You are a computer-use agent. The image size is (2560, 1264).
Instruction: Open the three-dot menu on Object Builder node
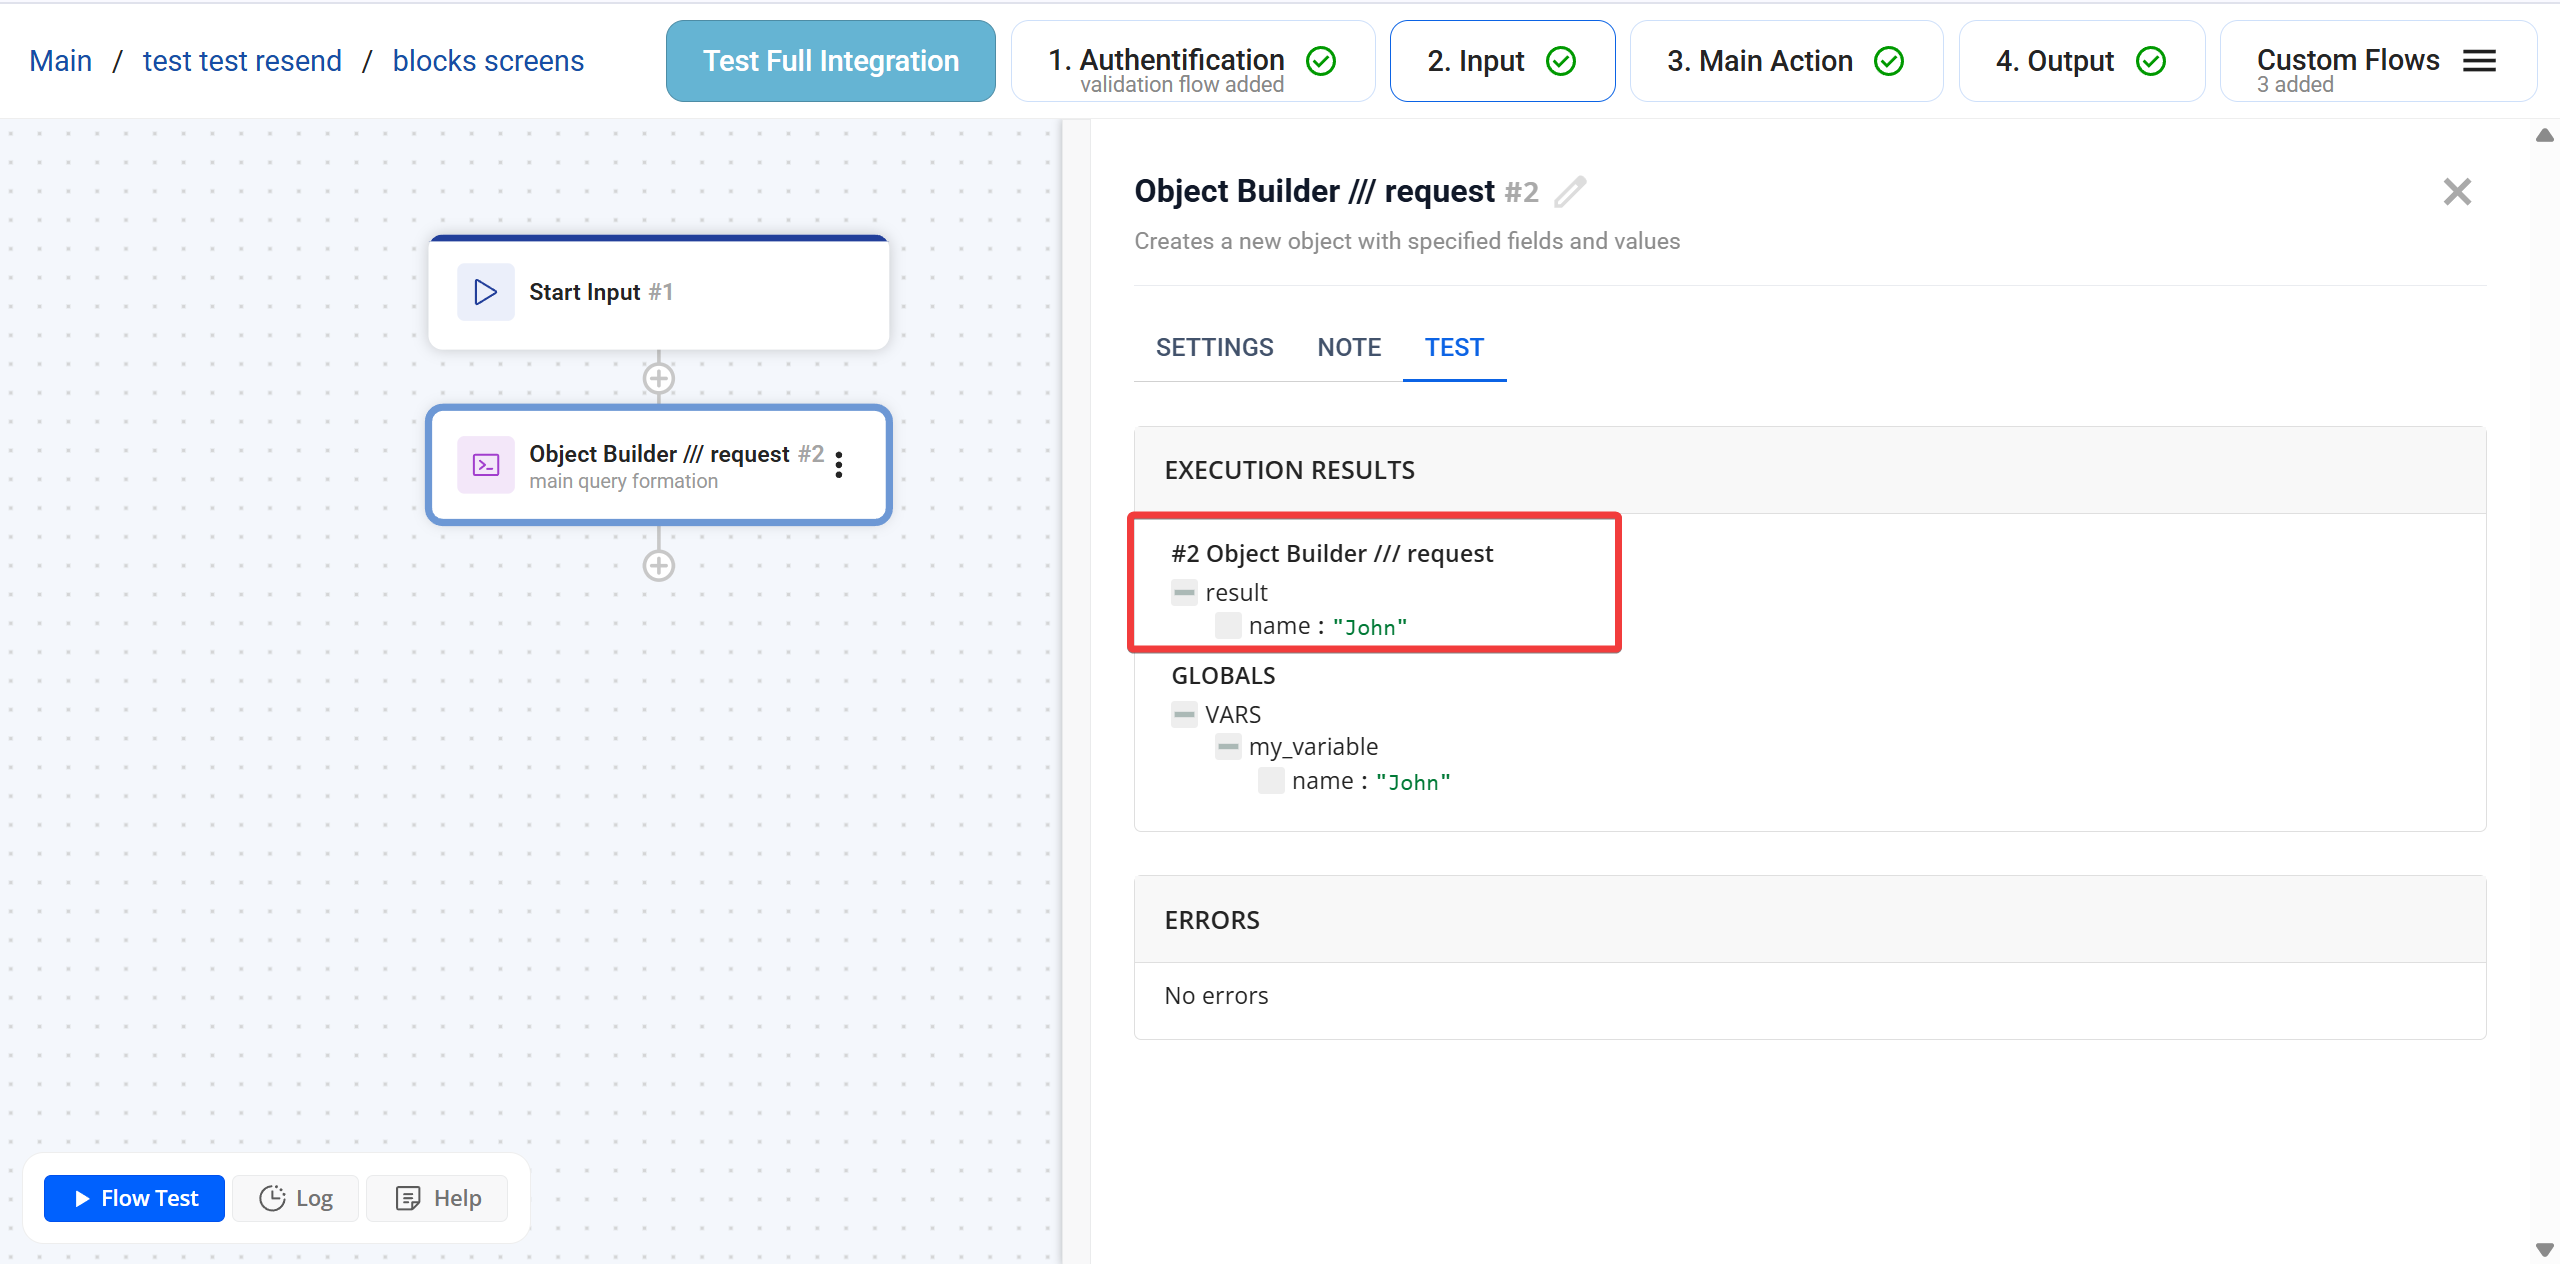[x=839, y=464]
